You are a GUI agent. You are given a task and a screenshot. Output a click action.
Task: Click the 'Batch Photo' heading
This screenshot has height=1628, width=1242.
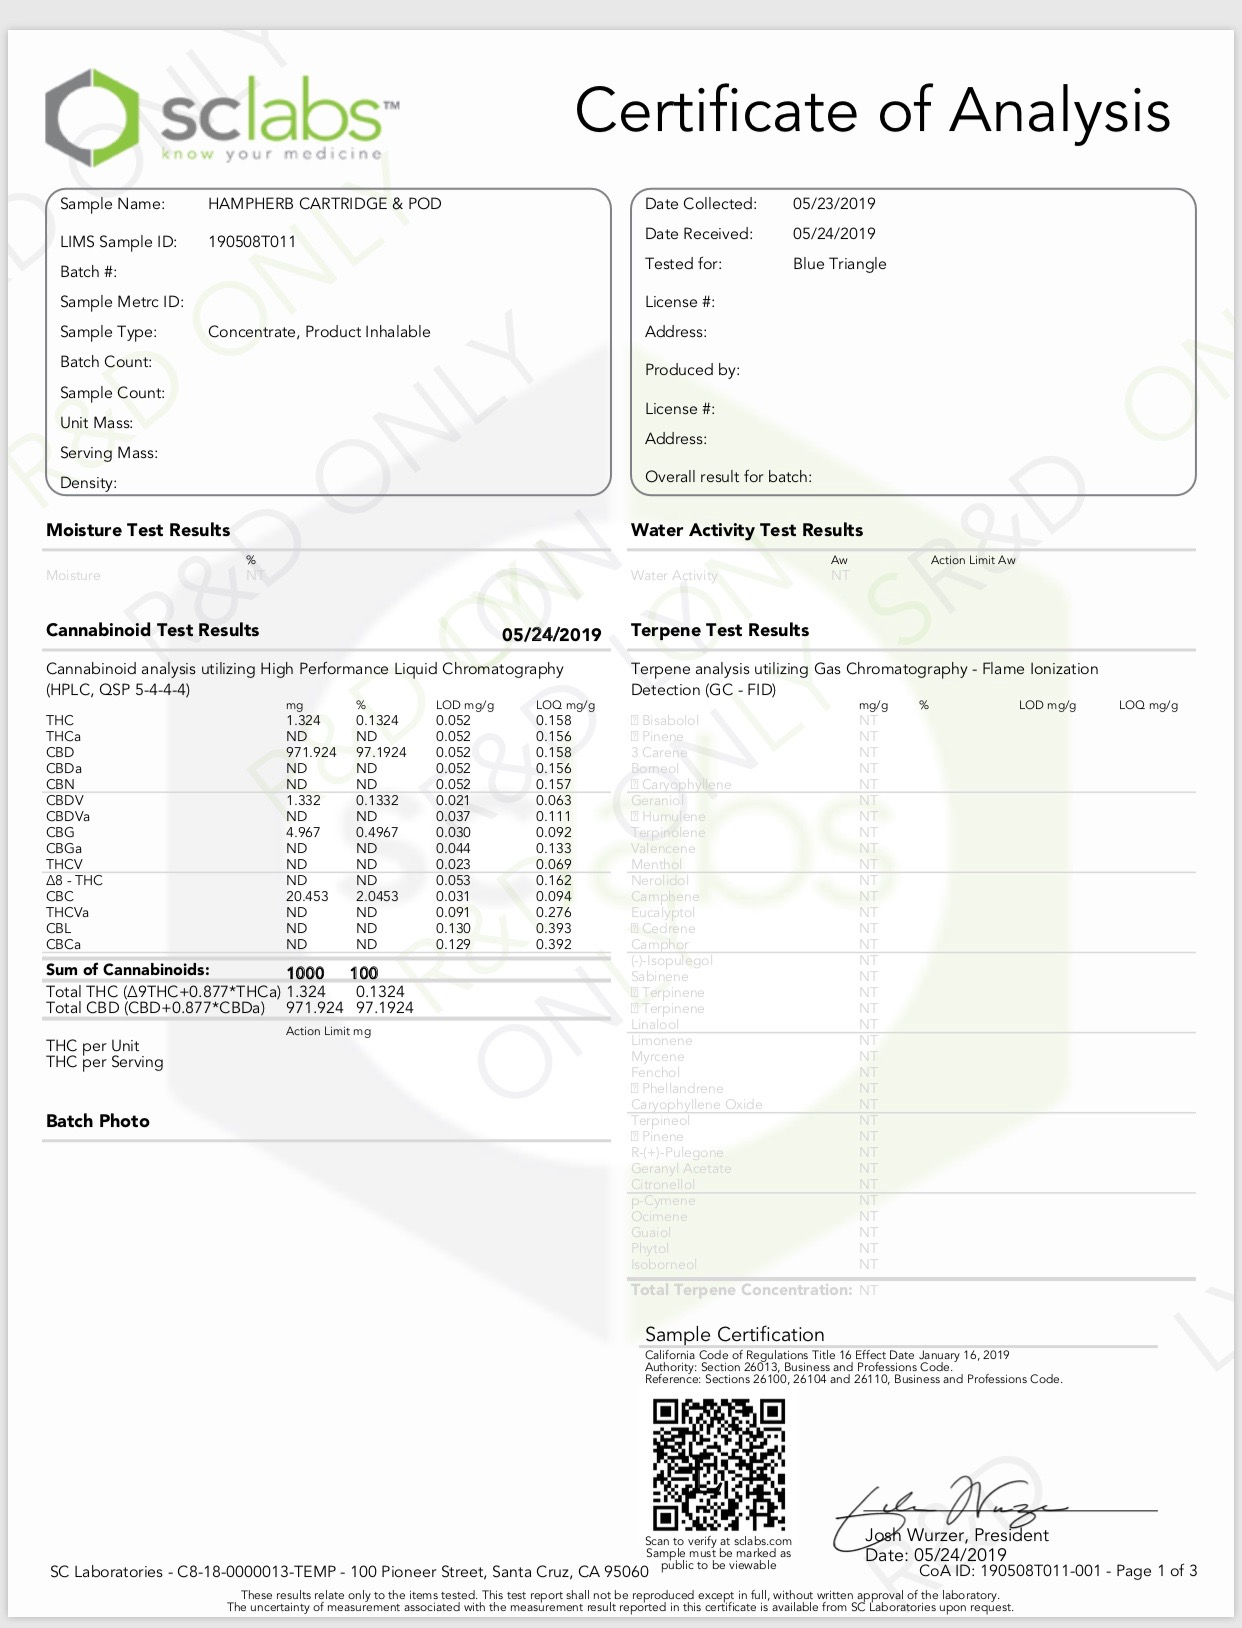click(98, 1121)
